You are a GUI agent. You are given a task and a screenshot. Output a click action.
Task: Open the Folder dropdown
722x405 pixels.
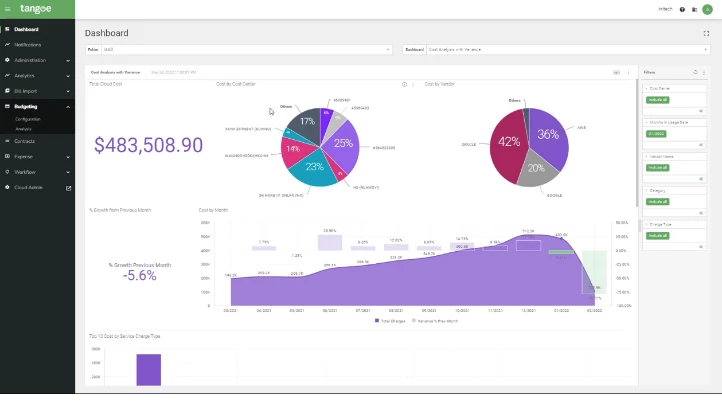(239, 49)
